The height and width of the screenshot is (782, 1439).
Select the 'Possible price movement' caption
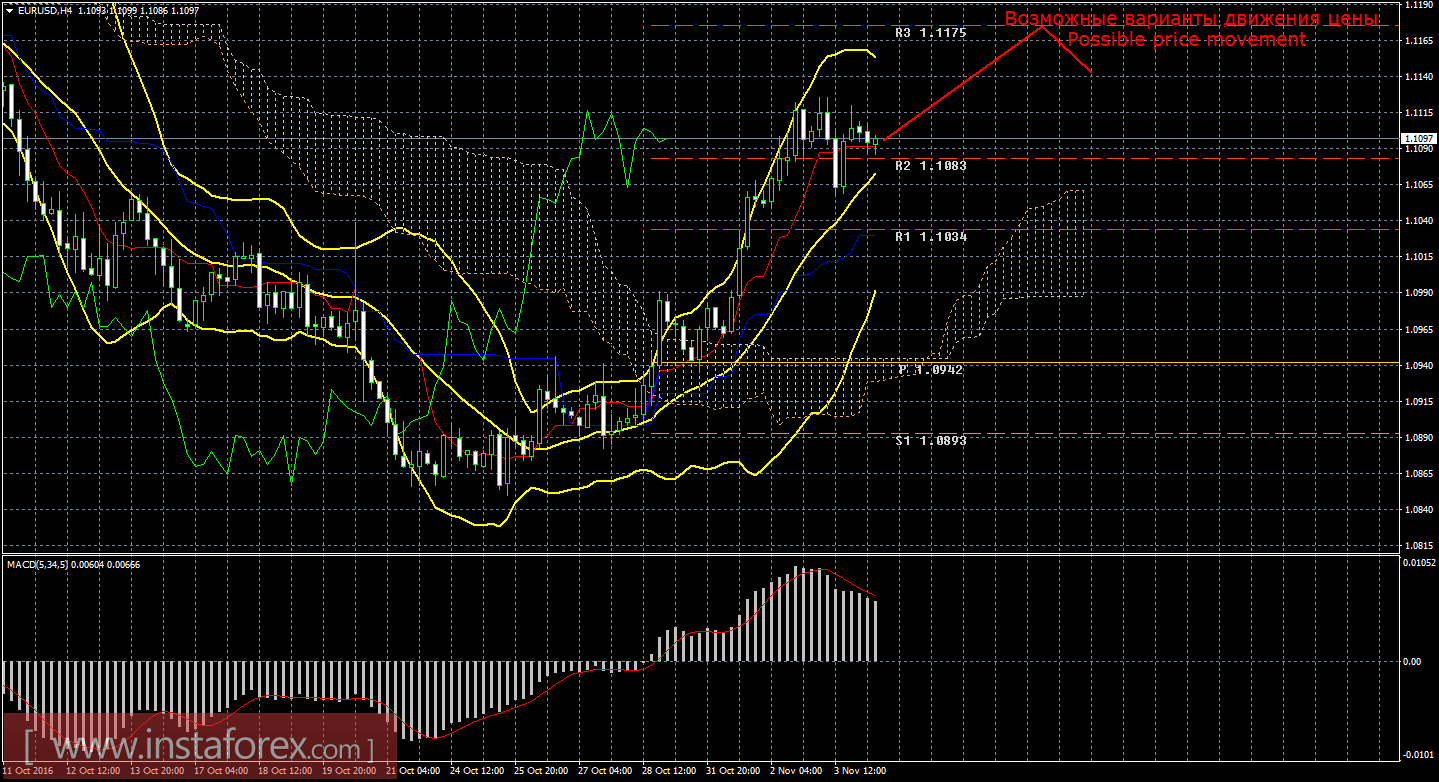point(1186,40)
